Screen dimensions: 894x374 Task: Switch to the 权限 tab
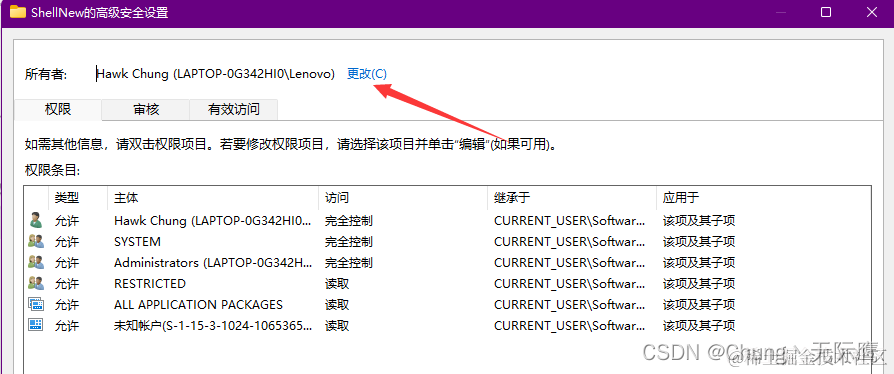58,109
